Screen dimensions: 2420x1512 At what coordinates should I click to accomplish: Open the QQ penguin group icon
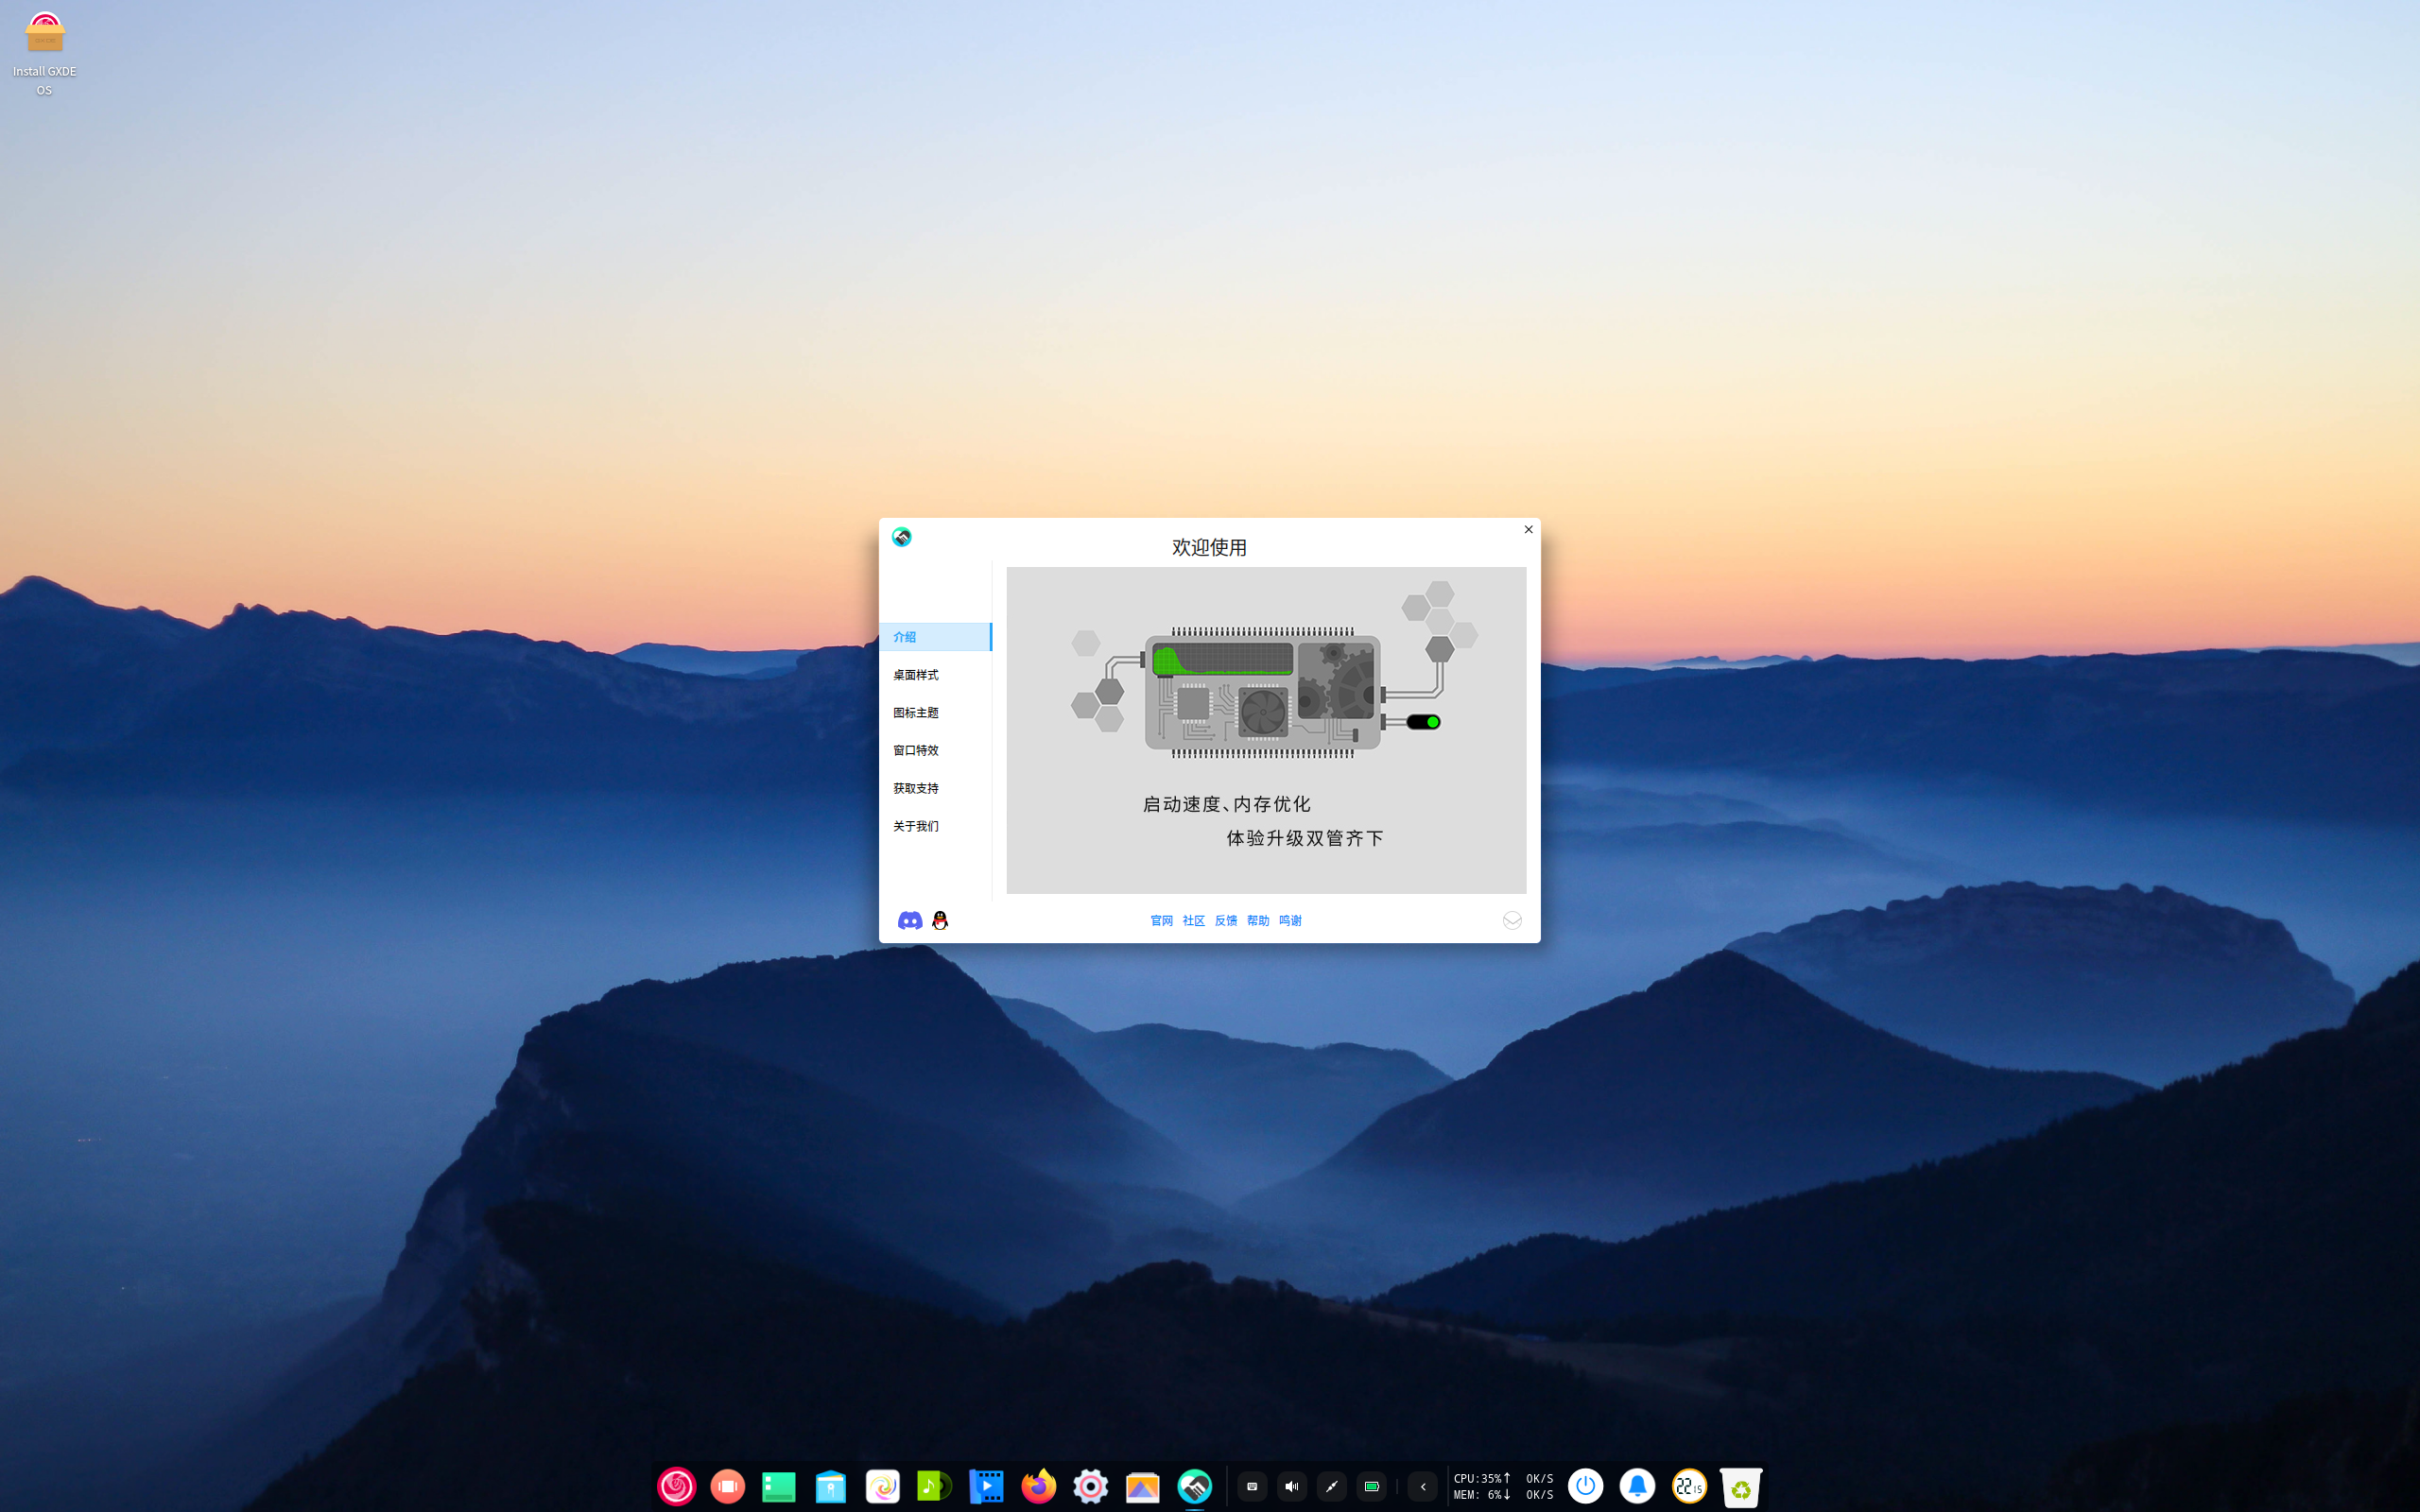click(940, 920)
